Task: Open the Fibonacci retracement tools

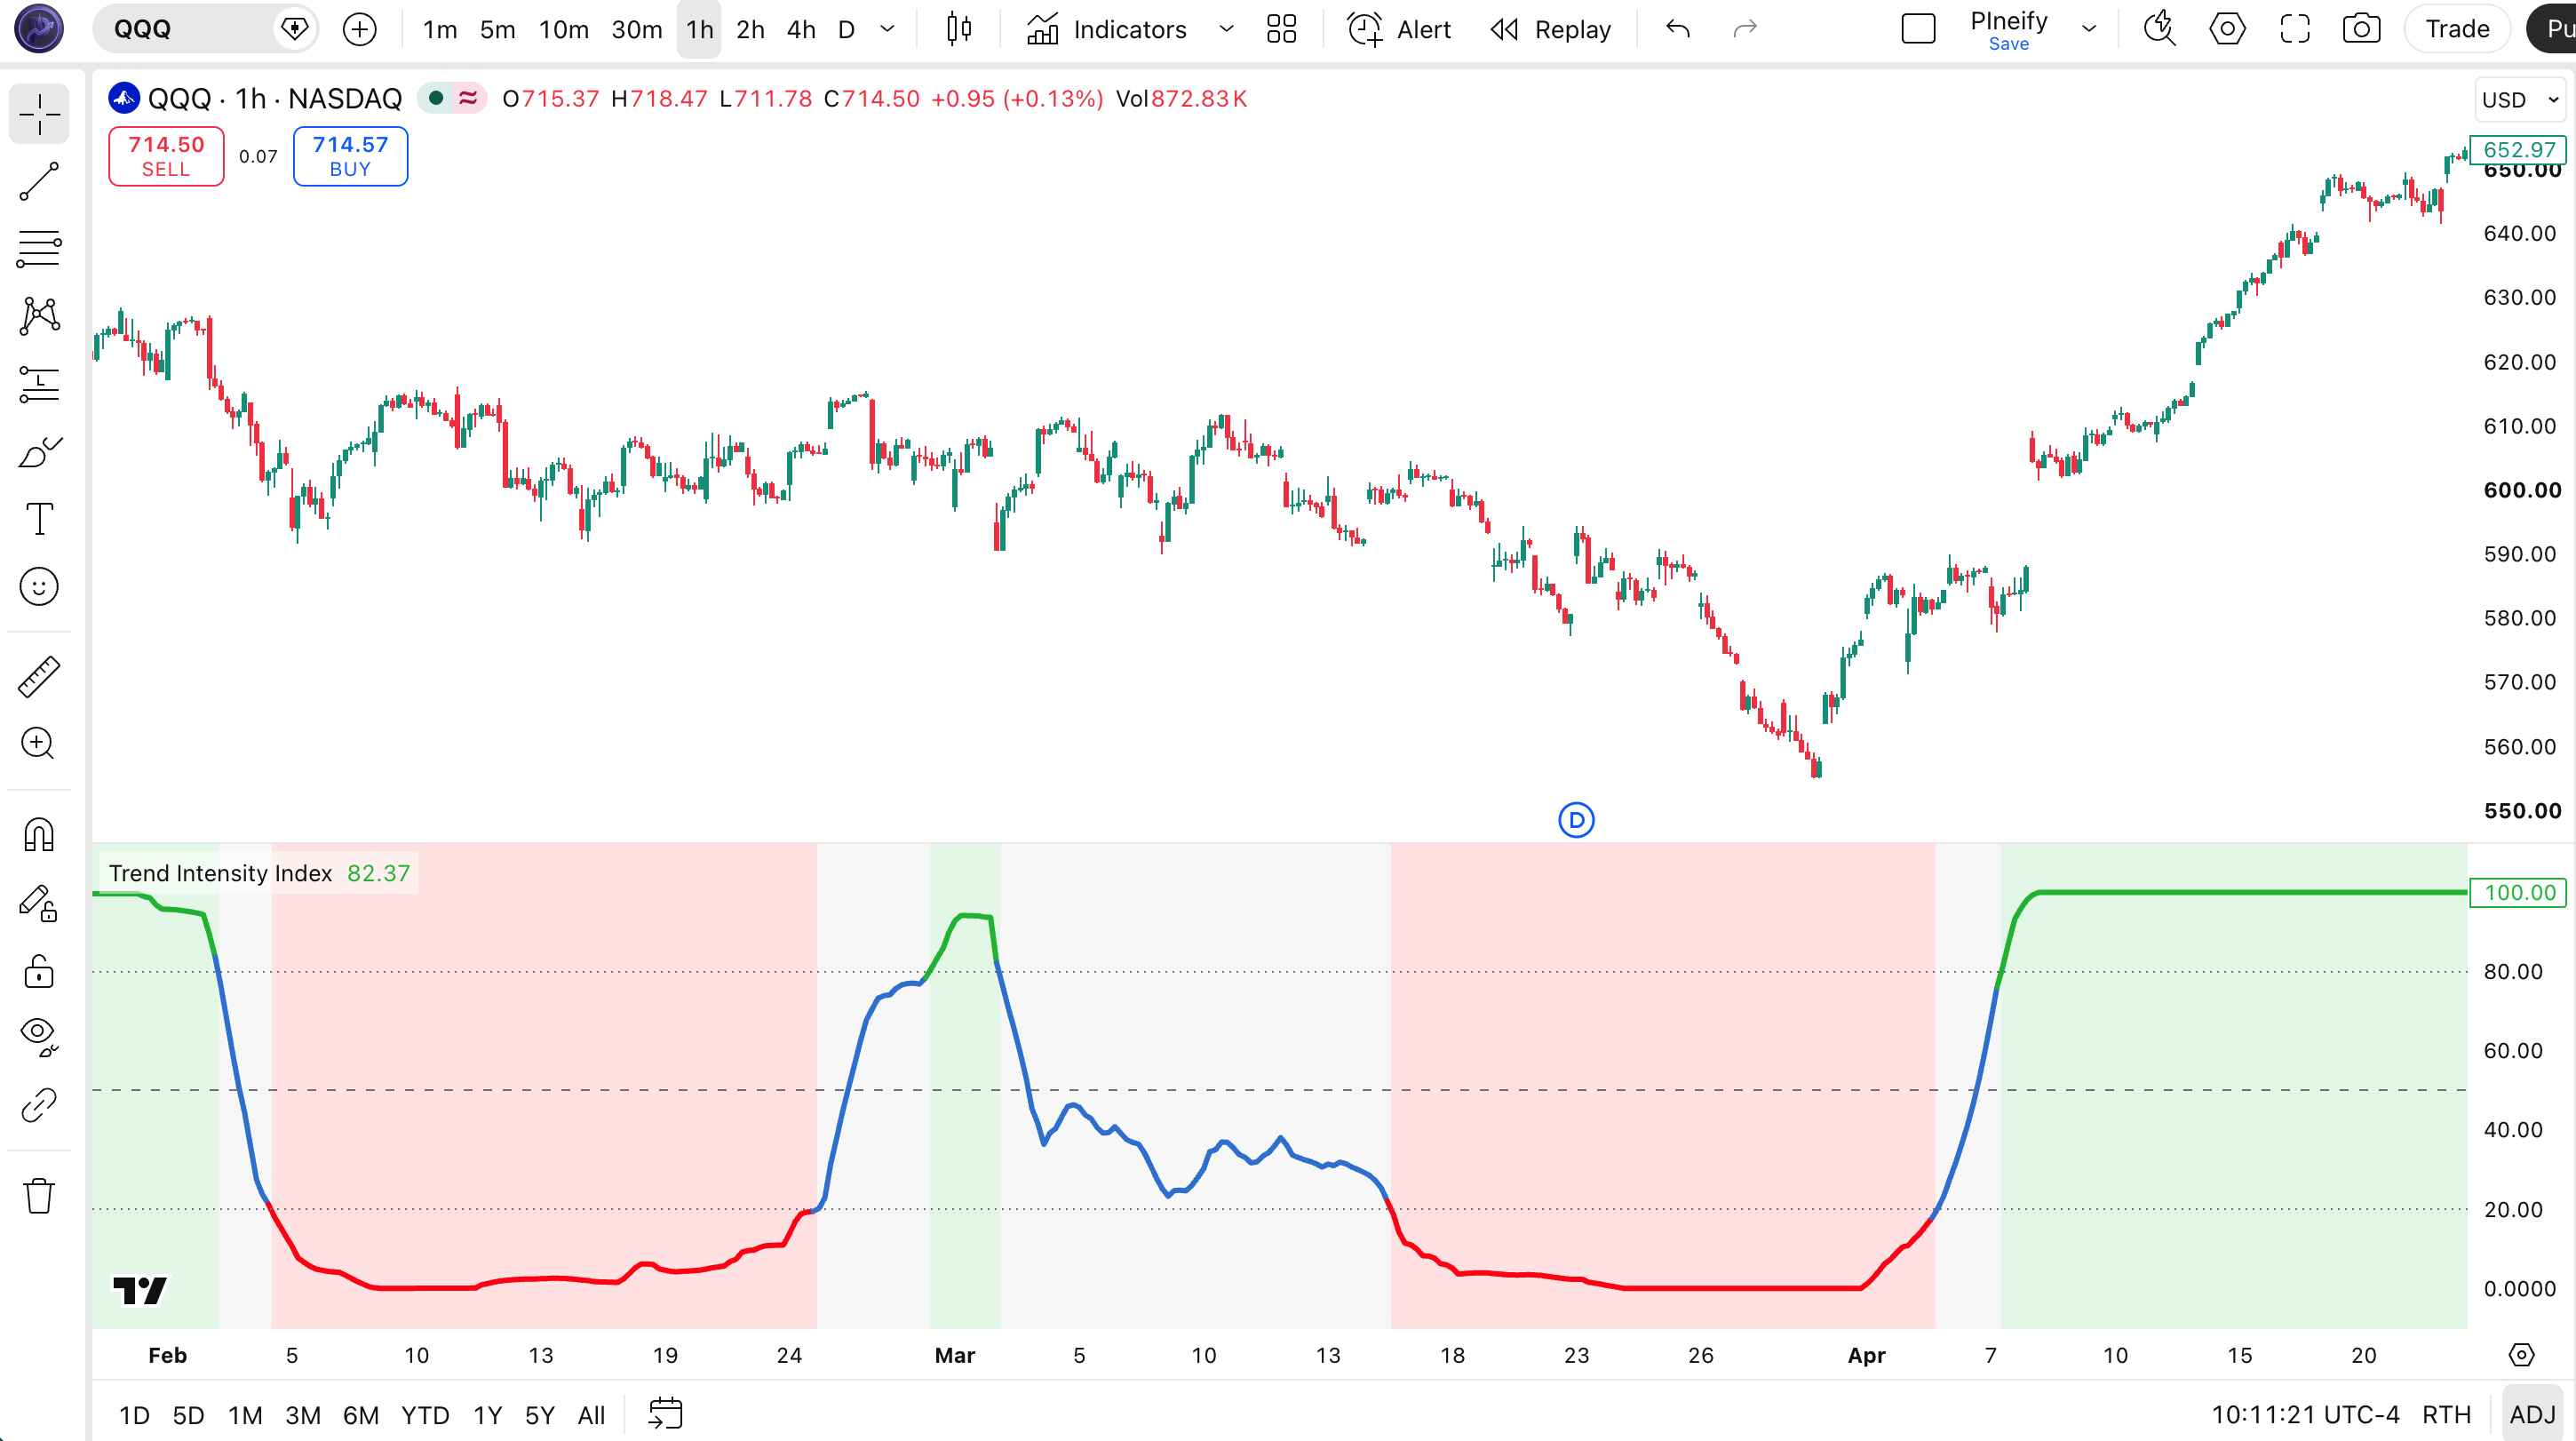Action: (x=39, y=249)
